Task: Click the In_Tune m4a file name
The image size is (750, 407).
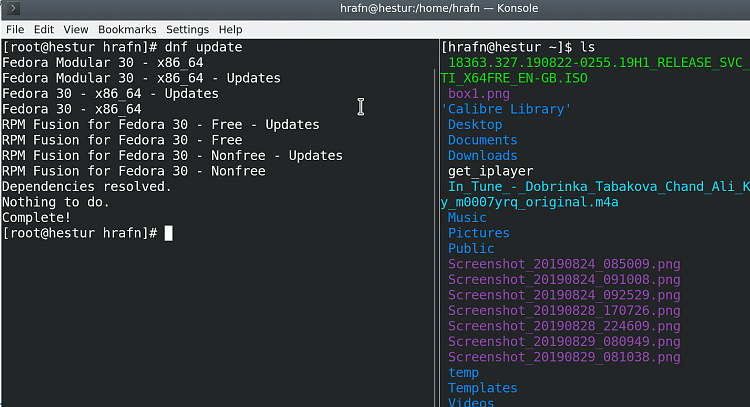Action: pyautogui.click(x=595, y=194)
